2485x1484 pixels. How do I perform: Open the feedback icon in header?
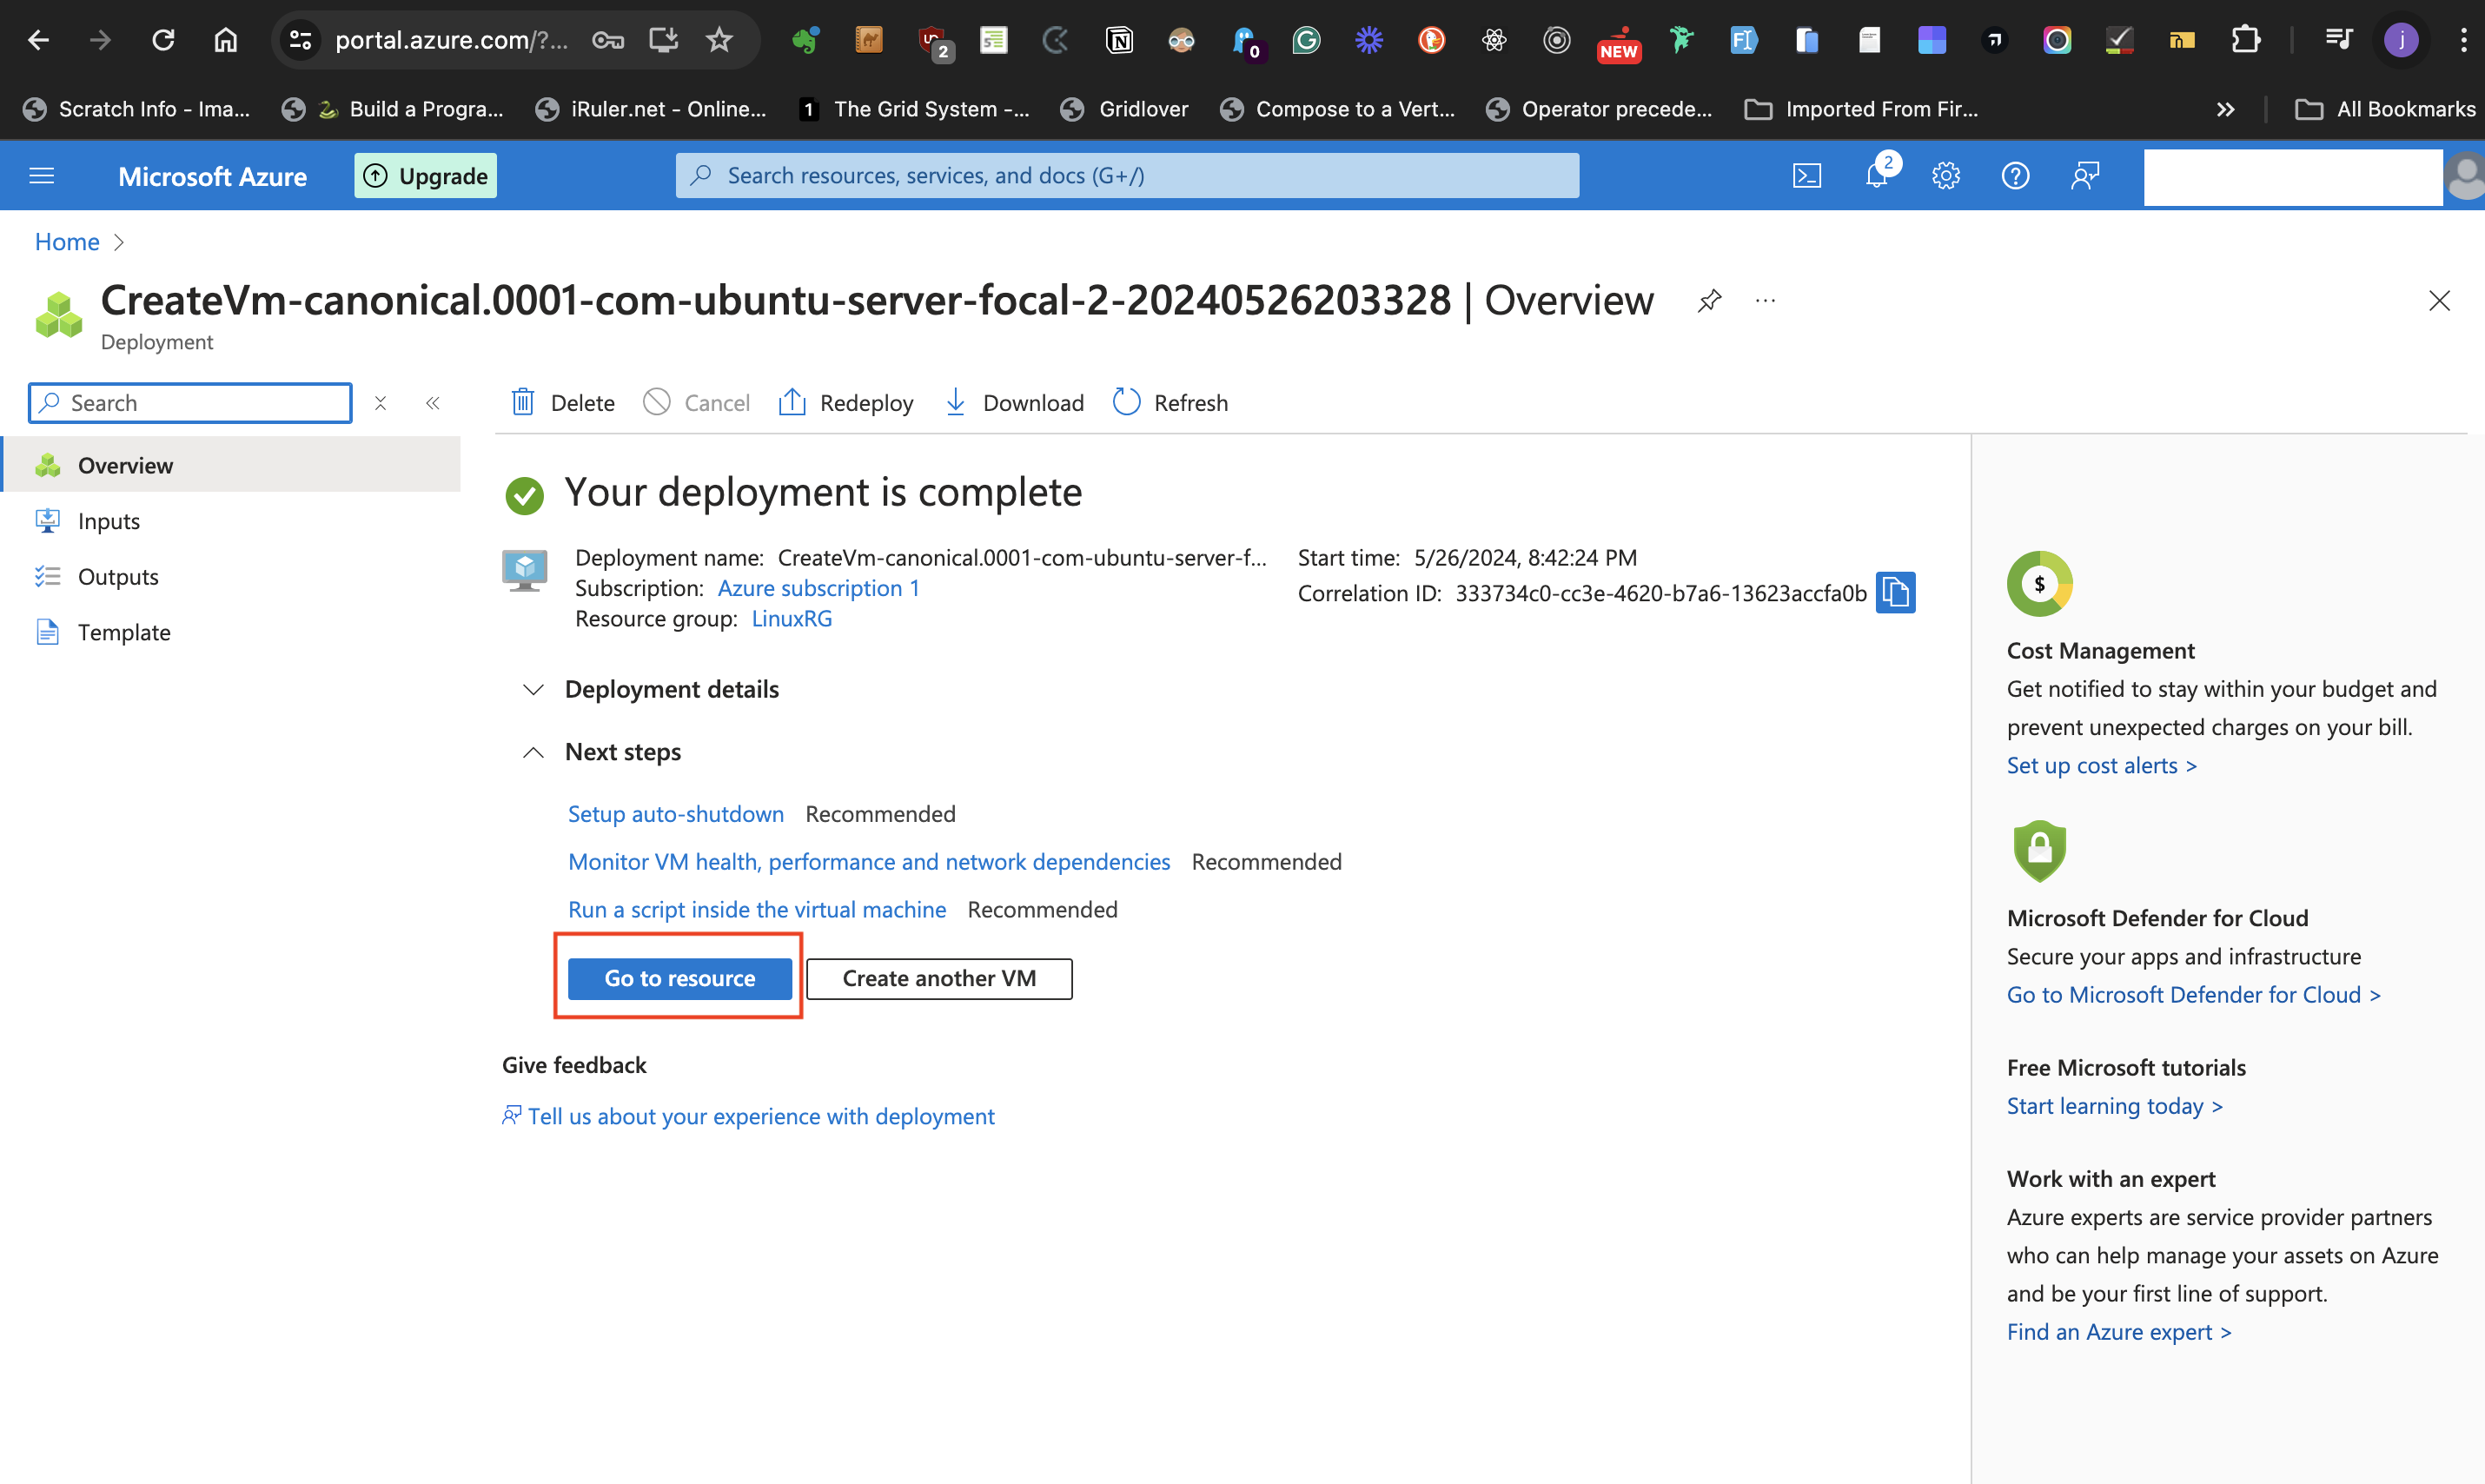coord(2085,176)
